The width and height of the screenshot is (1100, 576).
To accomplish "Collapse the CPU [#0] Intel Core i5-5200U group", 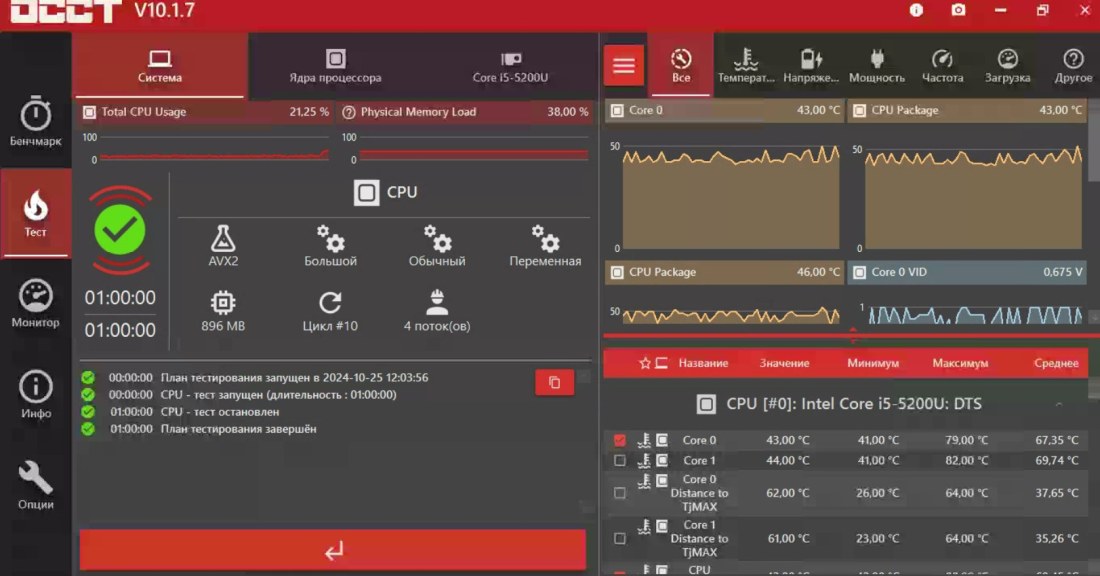I will (x=1058, y=404).
